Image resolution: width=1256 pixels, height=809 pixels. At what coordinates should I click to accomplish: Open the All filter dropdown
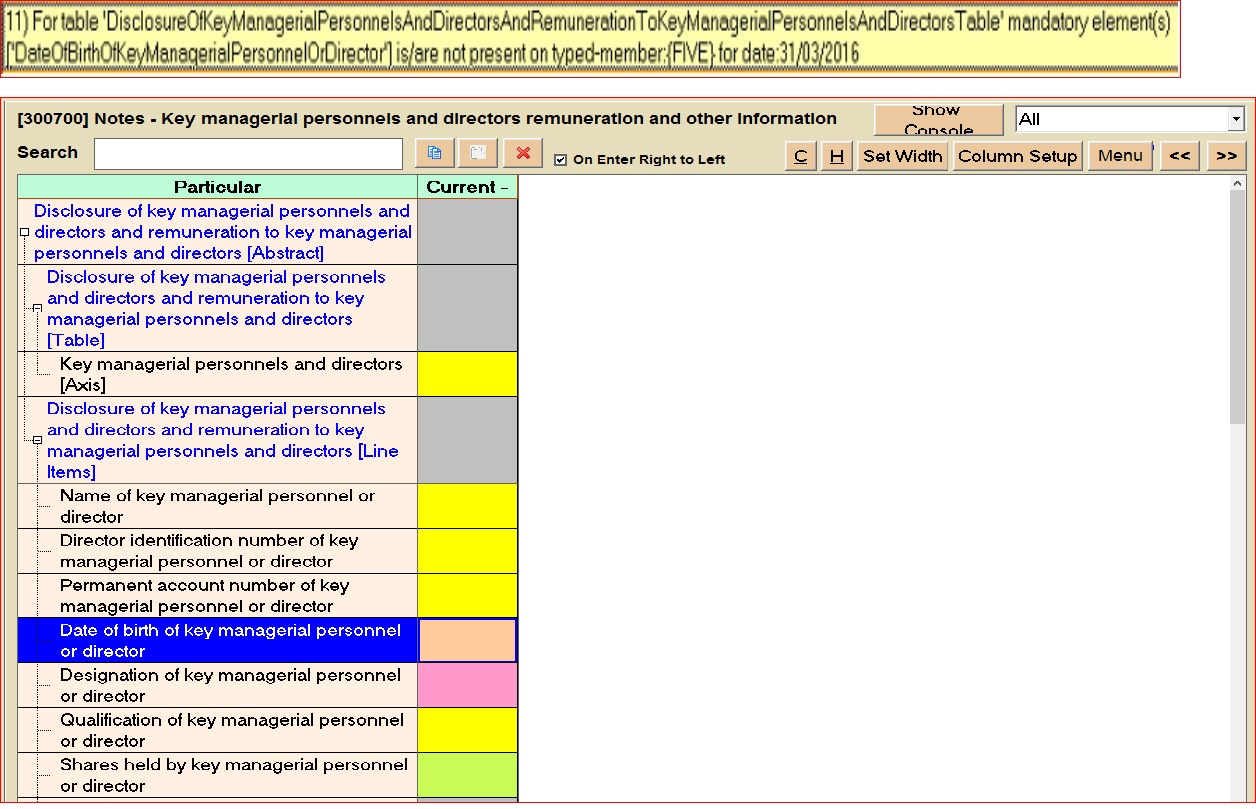tap(1235, 120)
